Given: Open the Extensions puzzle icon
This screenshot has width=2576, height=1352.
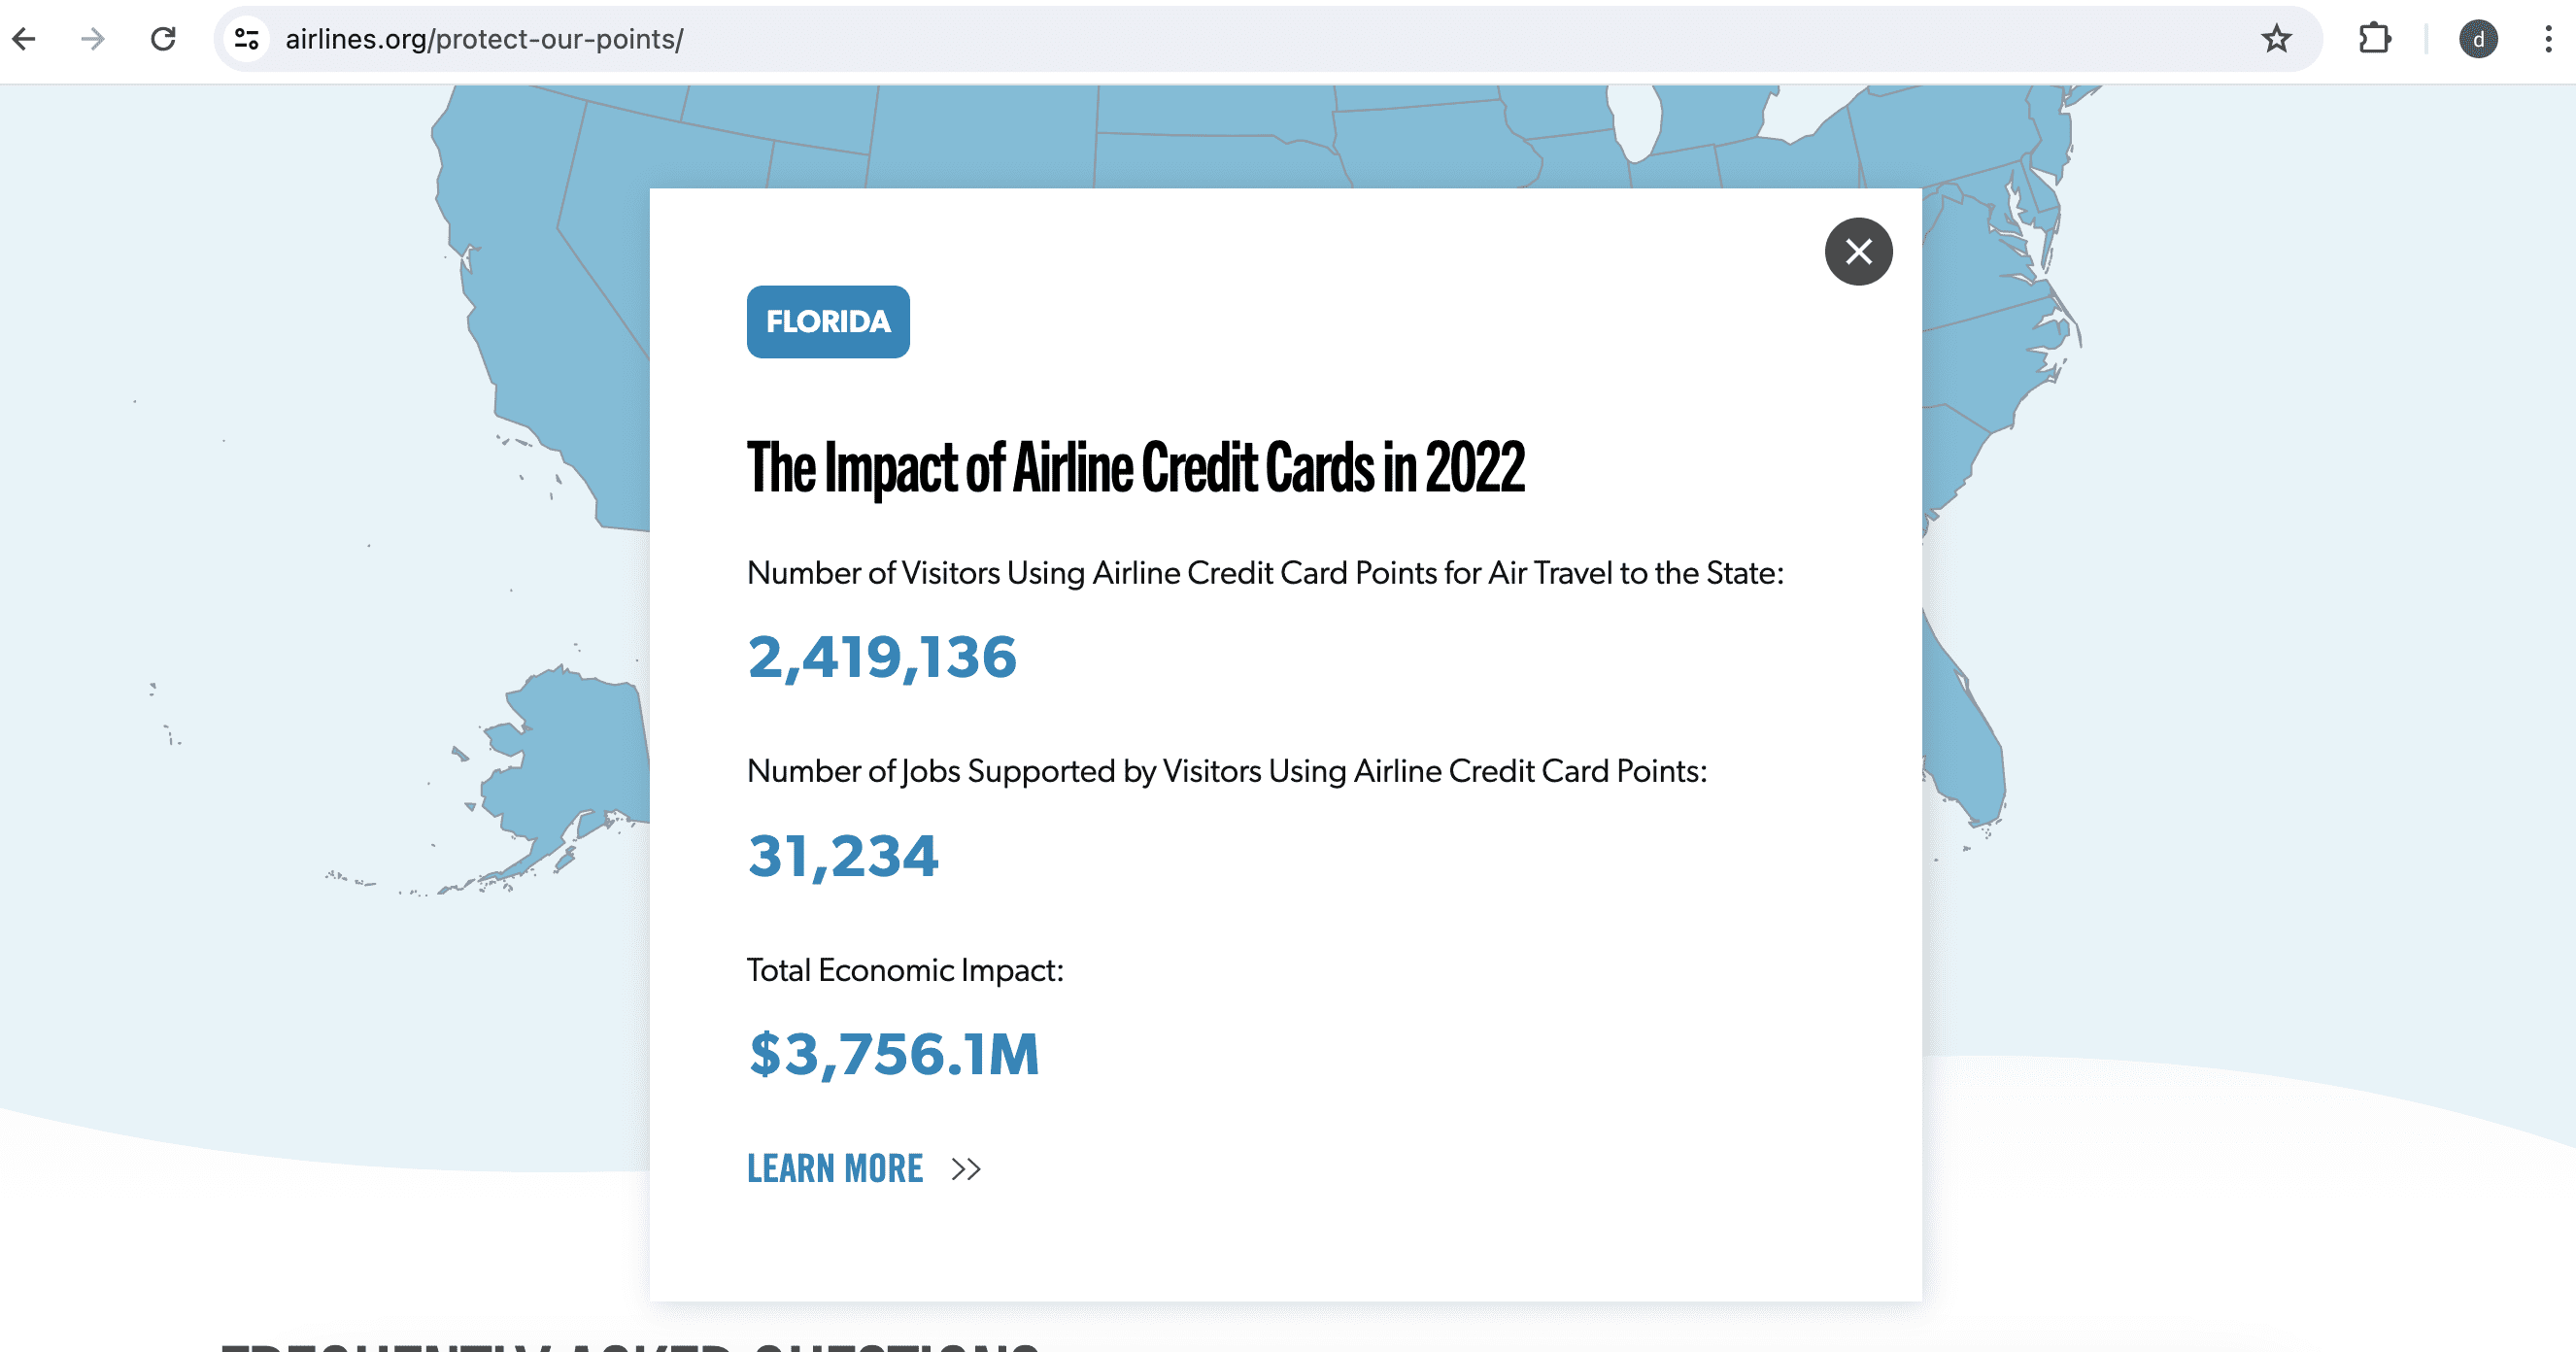Looking at the screenshot, I should pyautogui.click(x=2374, y=39).
